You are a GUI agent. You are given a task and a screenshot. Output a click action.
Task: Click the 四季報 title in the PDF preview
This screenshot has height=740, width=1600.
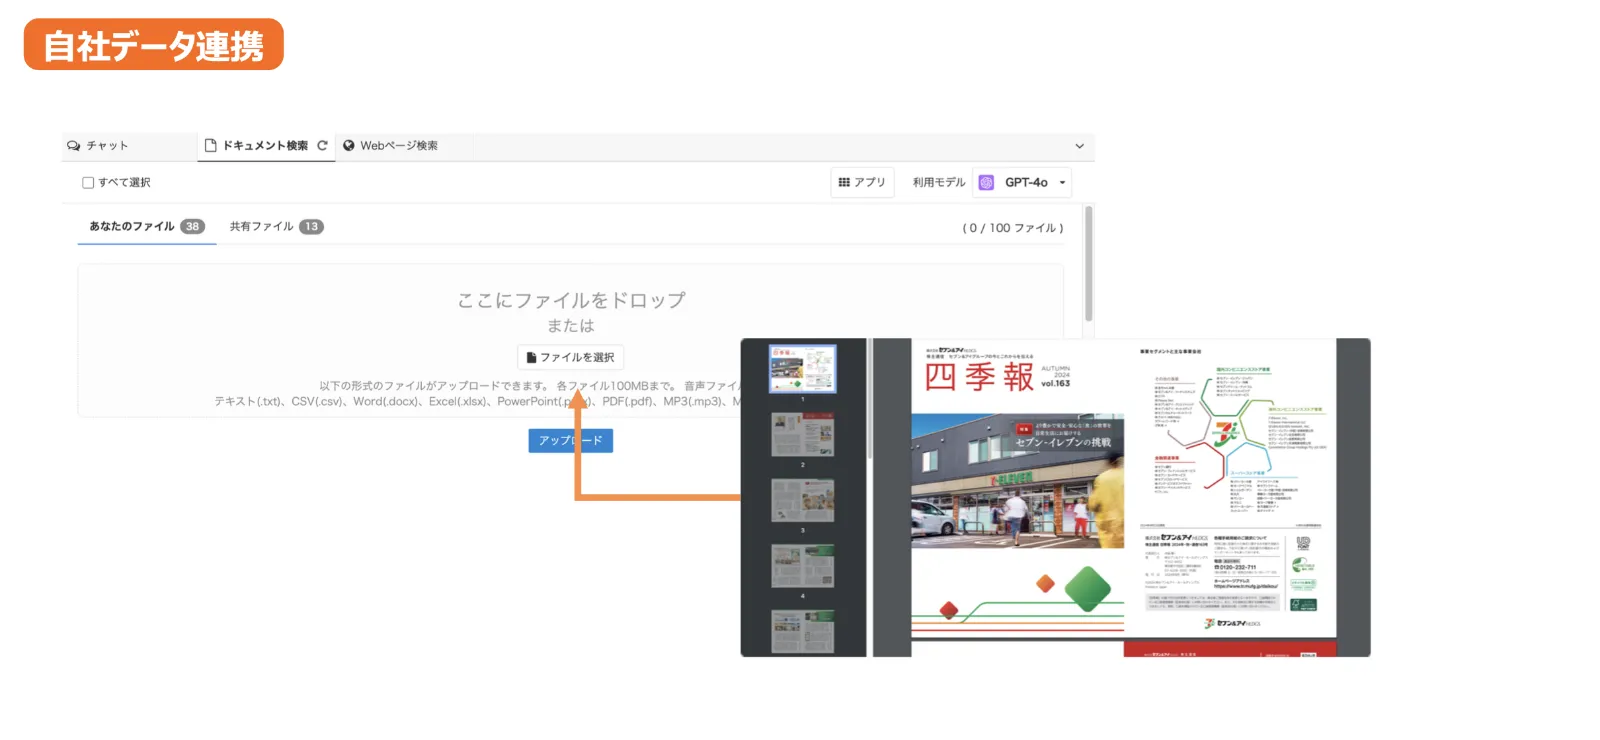point(979,377)
